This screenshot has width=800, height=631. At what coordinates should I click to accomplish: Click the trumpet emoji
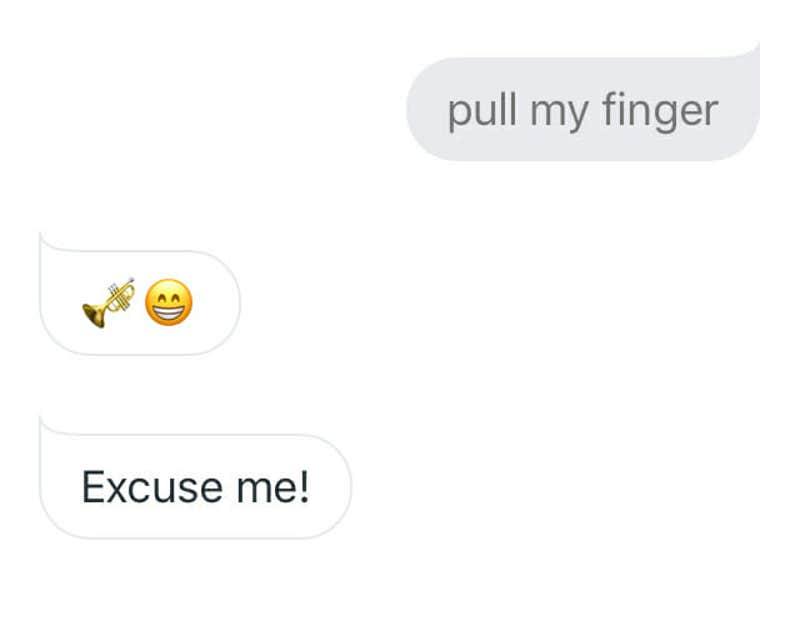pos(108,304)
